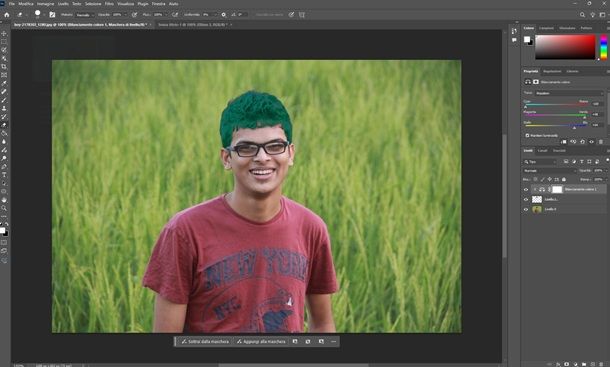This screenshot has height=367, width=610.
Task: Open the Filtro menu
Action: (x=109, y=4)
